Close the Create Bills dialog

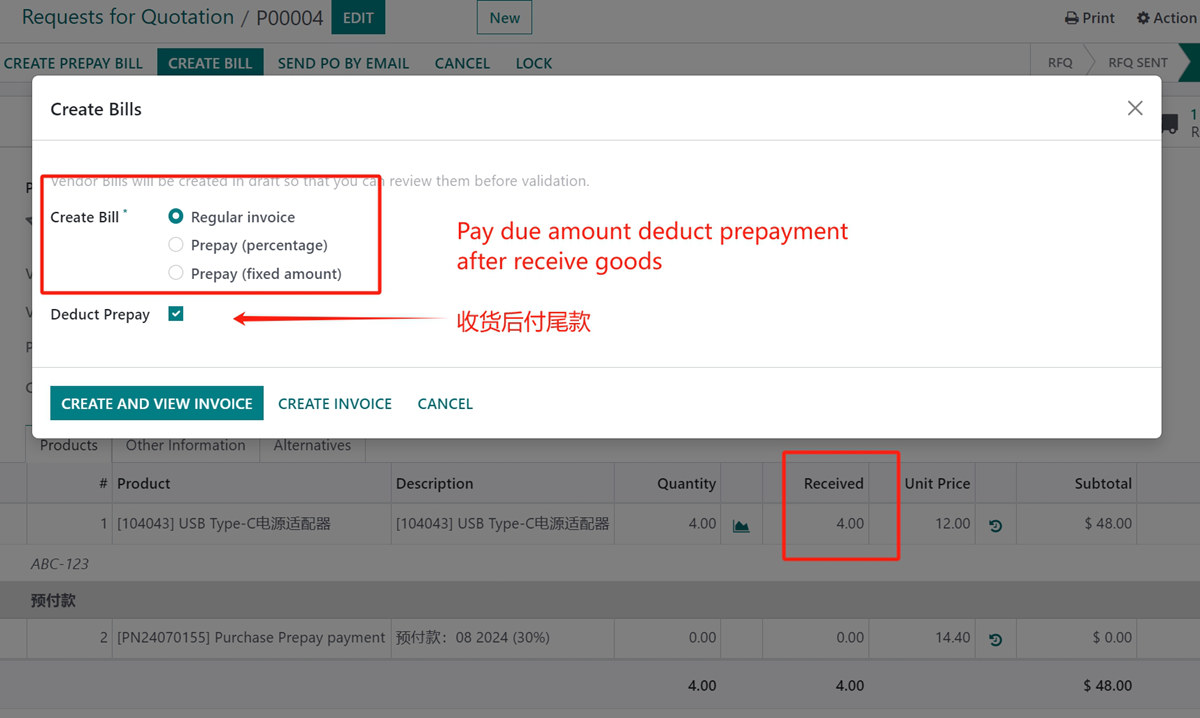coord(1134,108)
